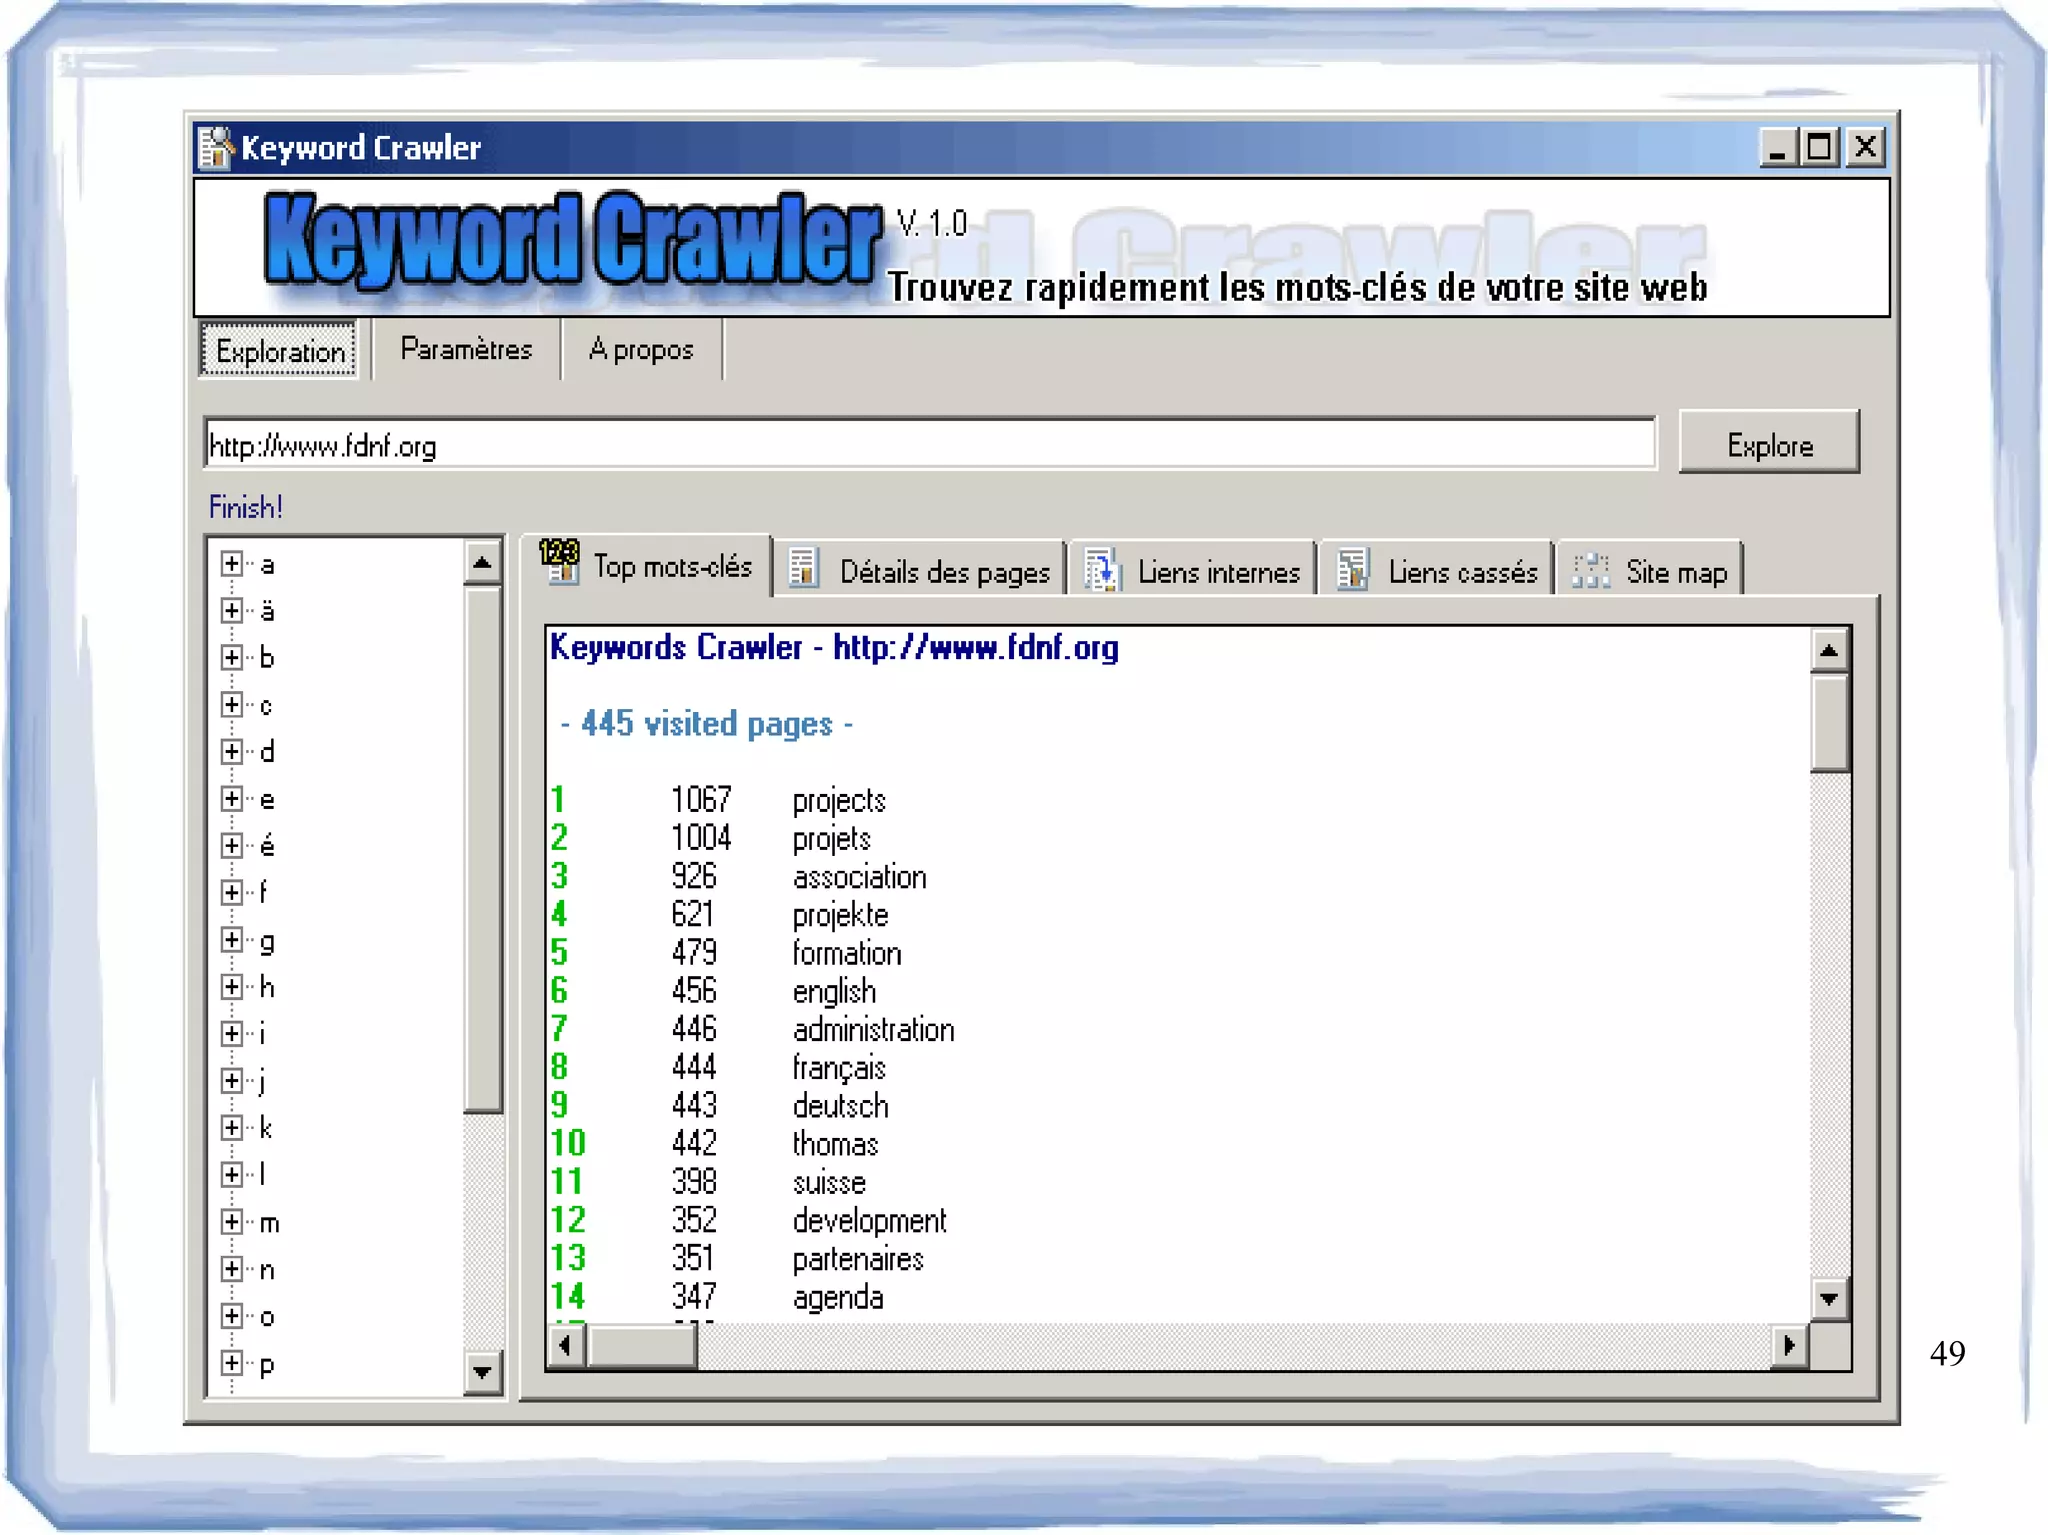Click the tree panel vertical scrollbar thumb
The image size is (2048, 1535).
coord(482,849)
